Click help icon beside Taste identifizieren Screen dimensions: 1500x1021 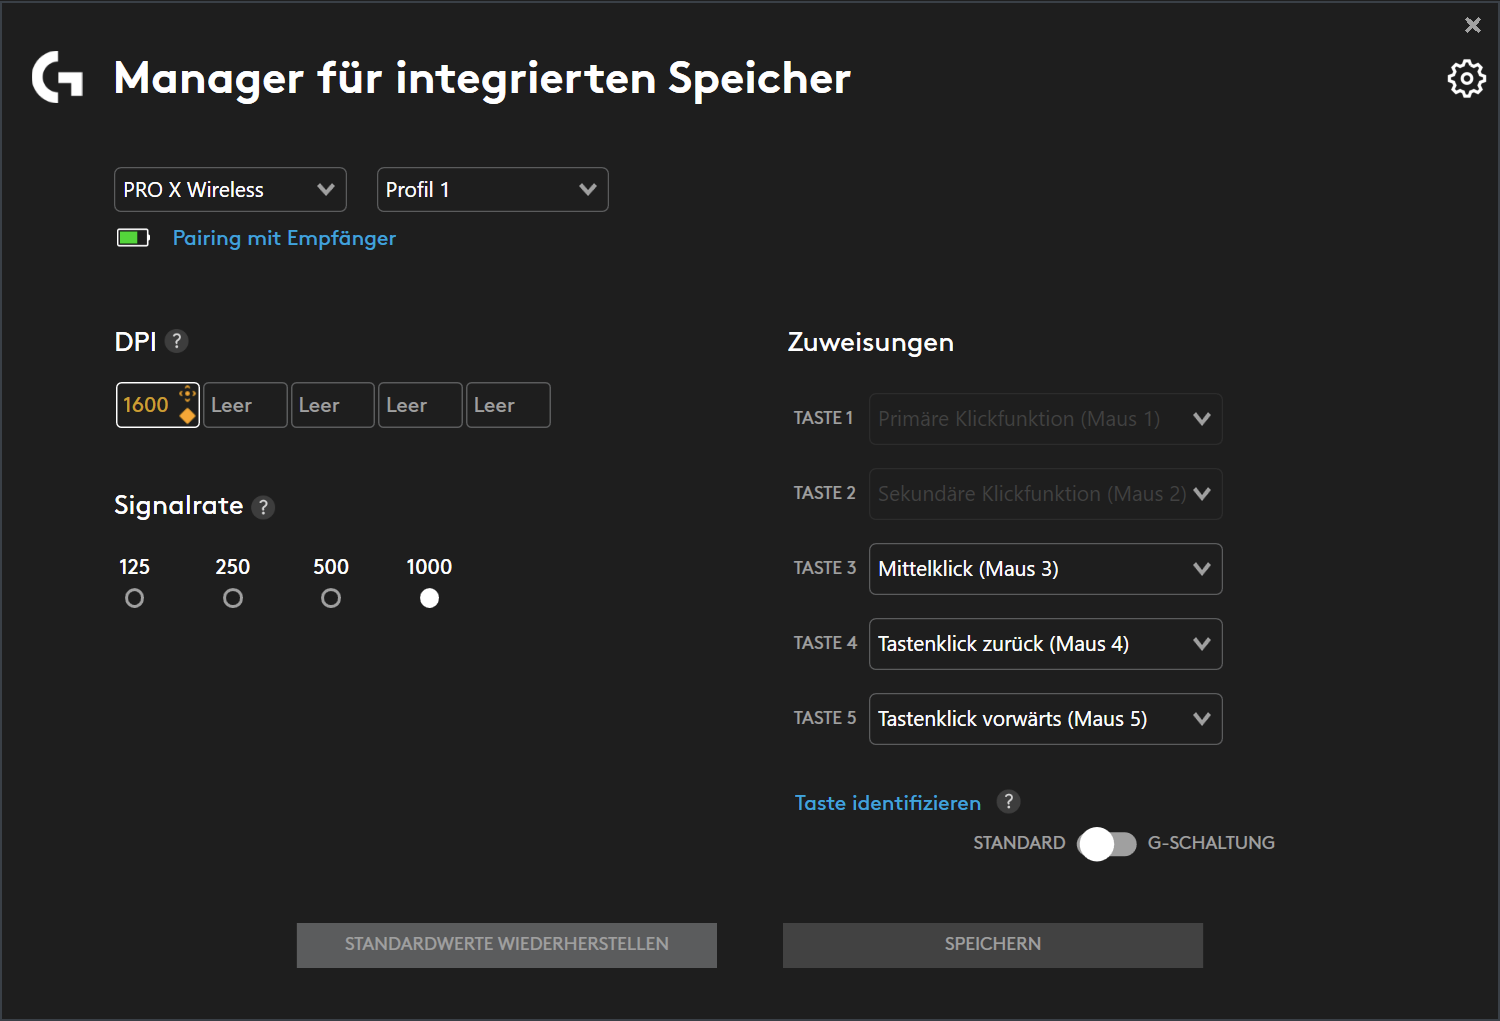pyautogui.click(x=1008, y=801)
